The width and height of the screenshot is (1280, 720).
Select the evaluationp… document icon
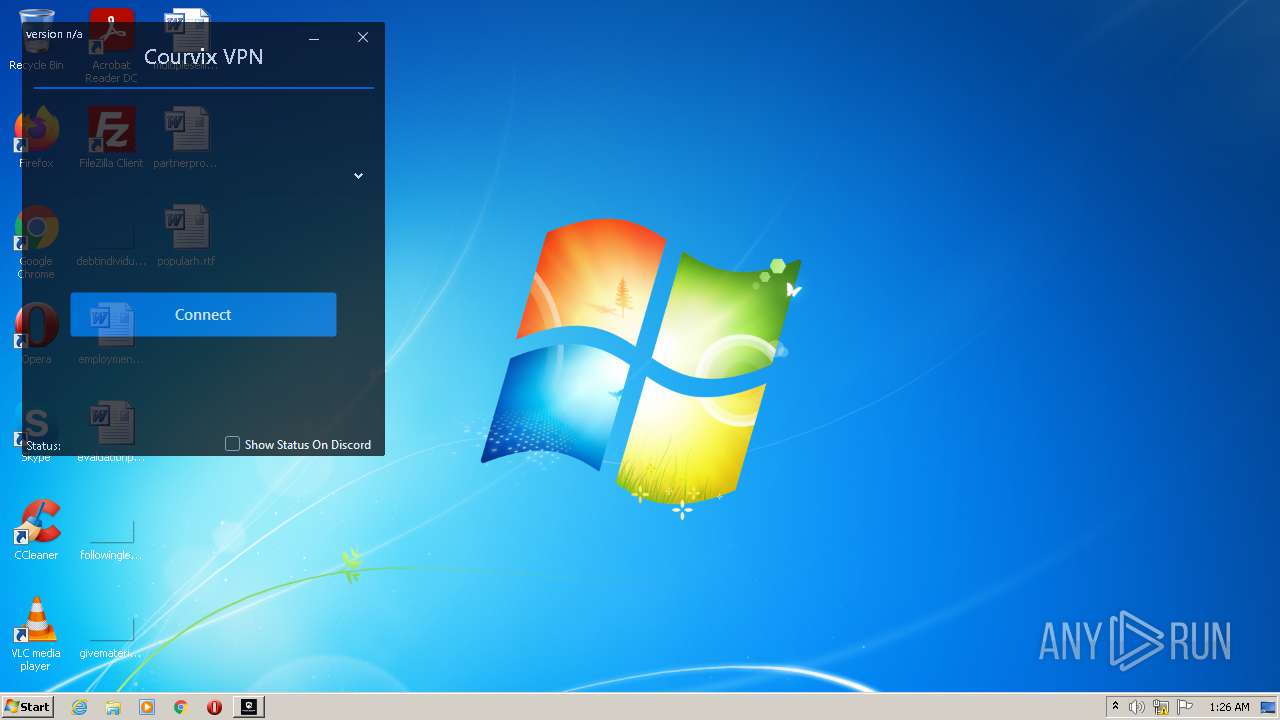111,433
